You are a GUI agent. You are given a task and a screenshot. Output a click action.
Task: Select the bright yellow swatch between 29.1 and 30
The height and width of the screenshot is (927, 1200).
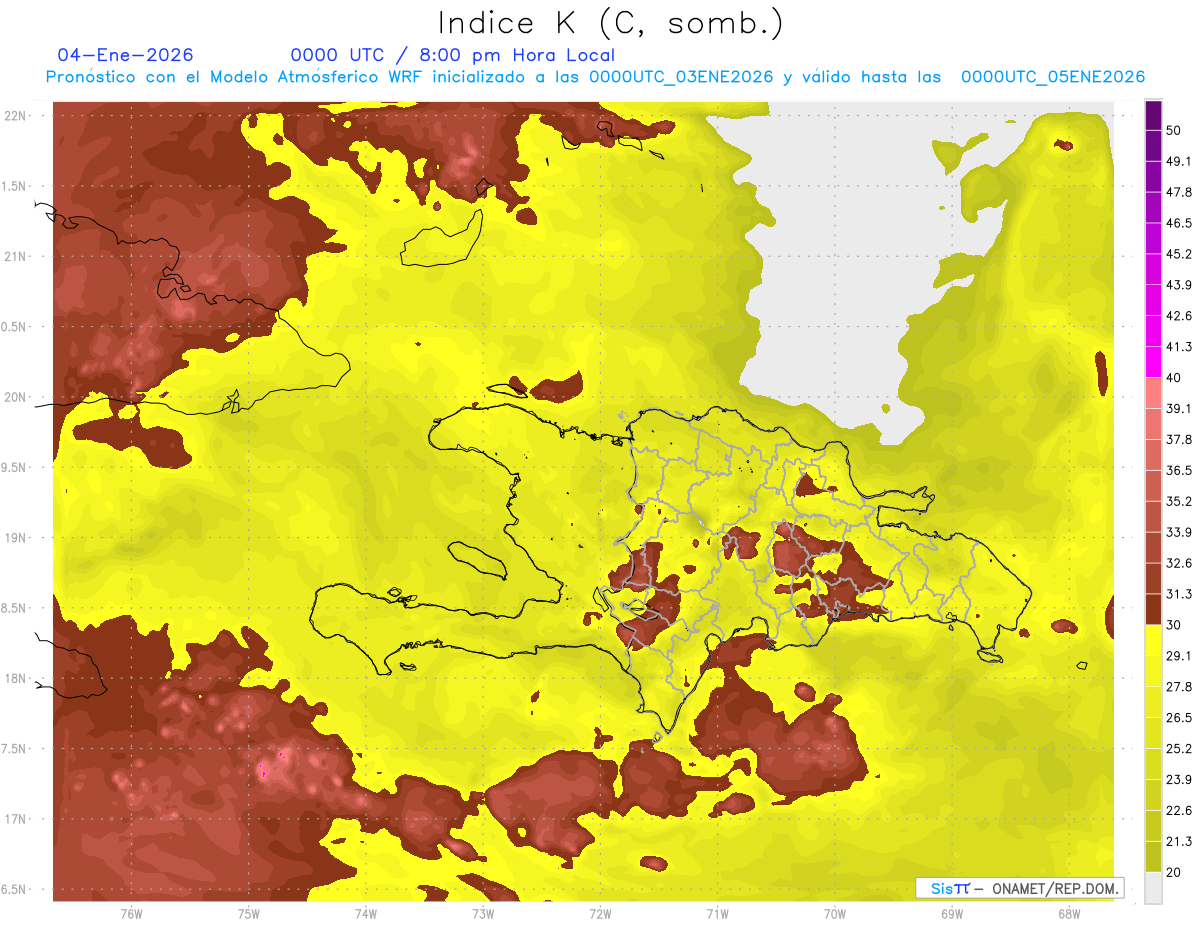1154,640
